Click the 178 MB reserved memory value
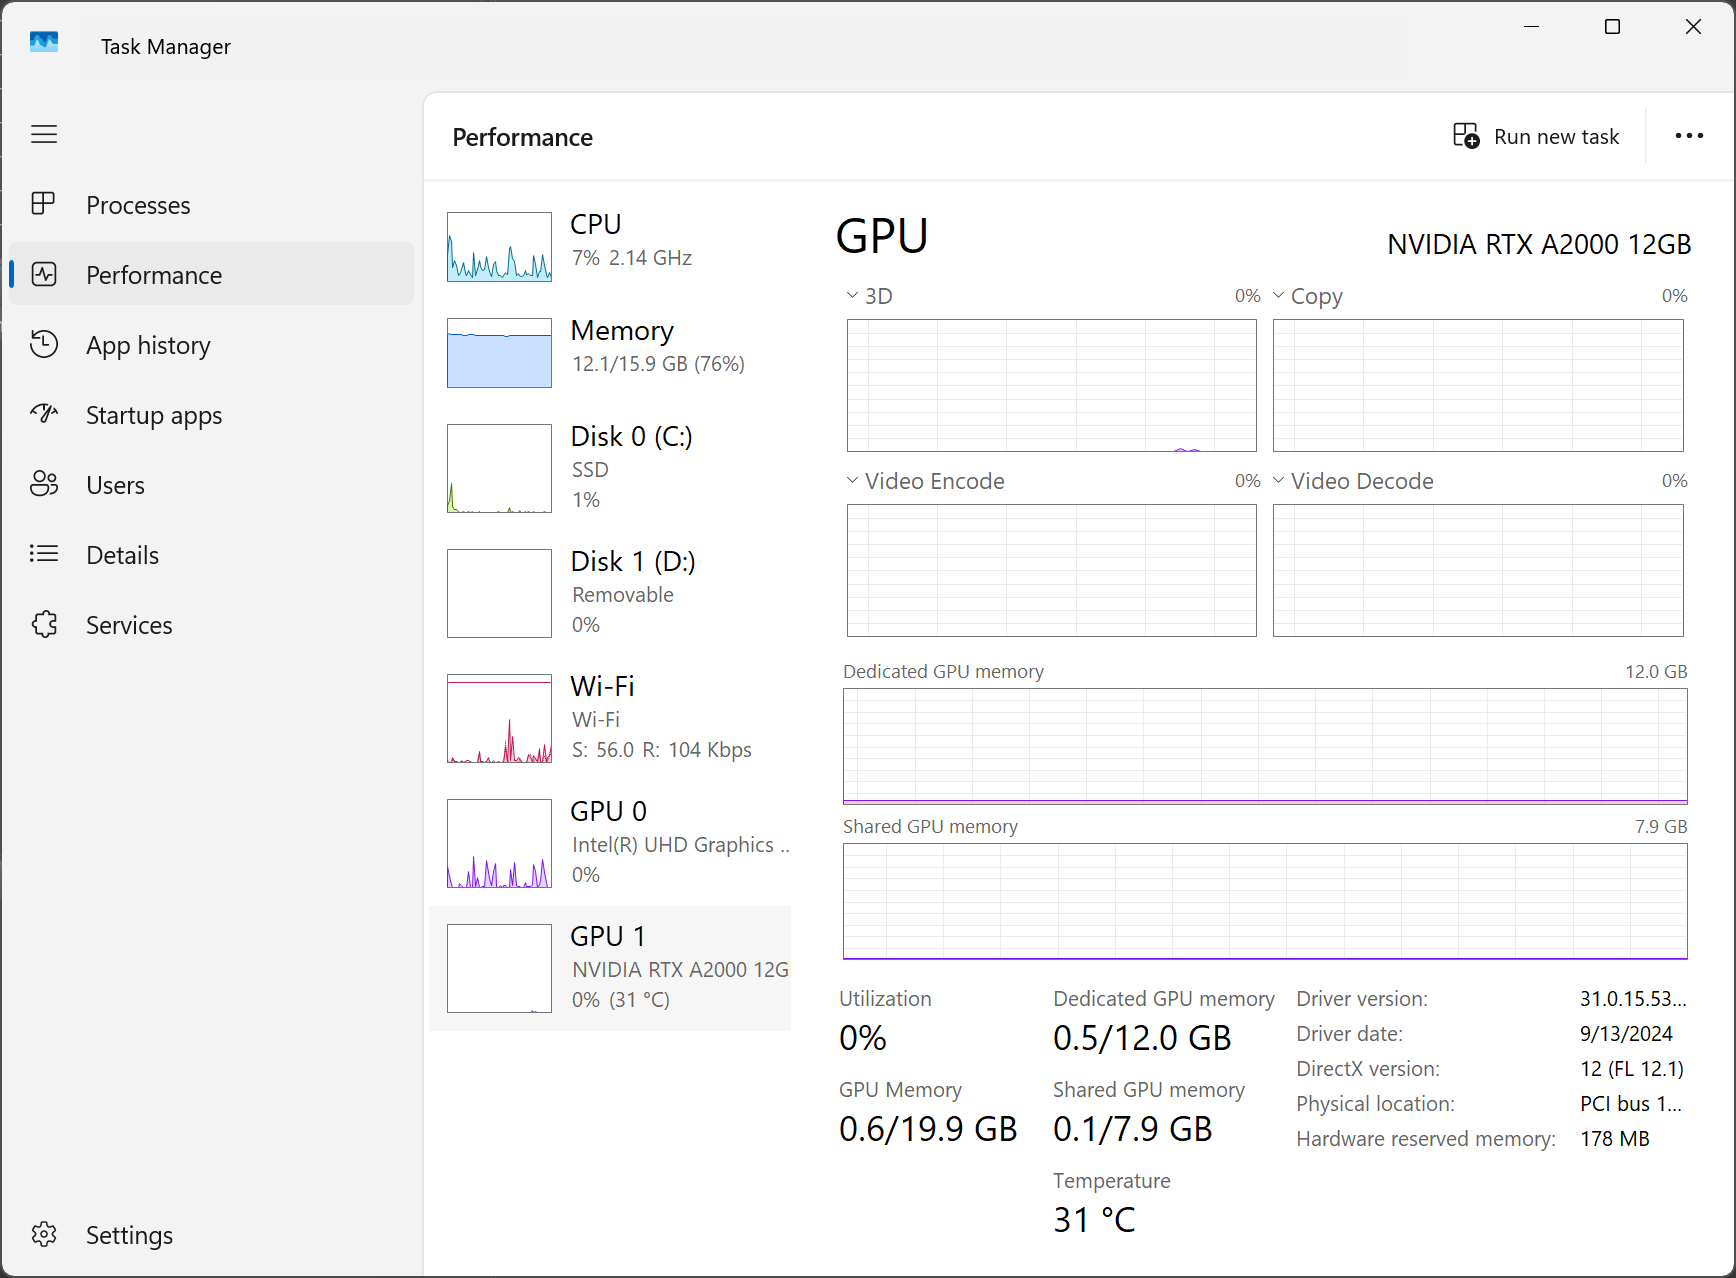The width and height of the screenshot is (1736, 1278). 1615,1139
